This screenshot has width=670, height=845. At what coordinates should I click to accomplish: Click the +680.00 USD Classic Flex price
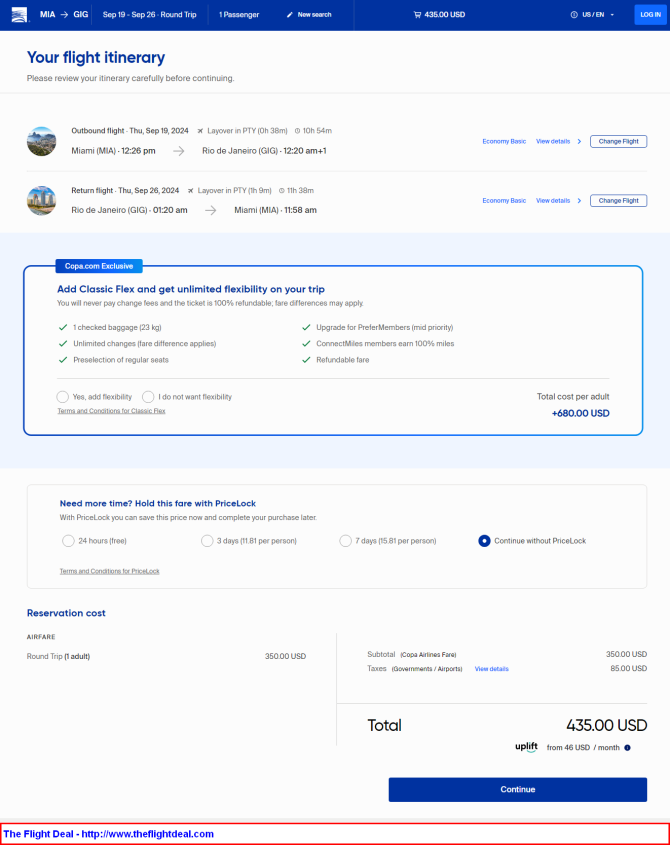pos(580,413)
